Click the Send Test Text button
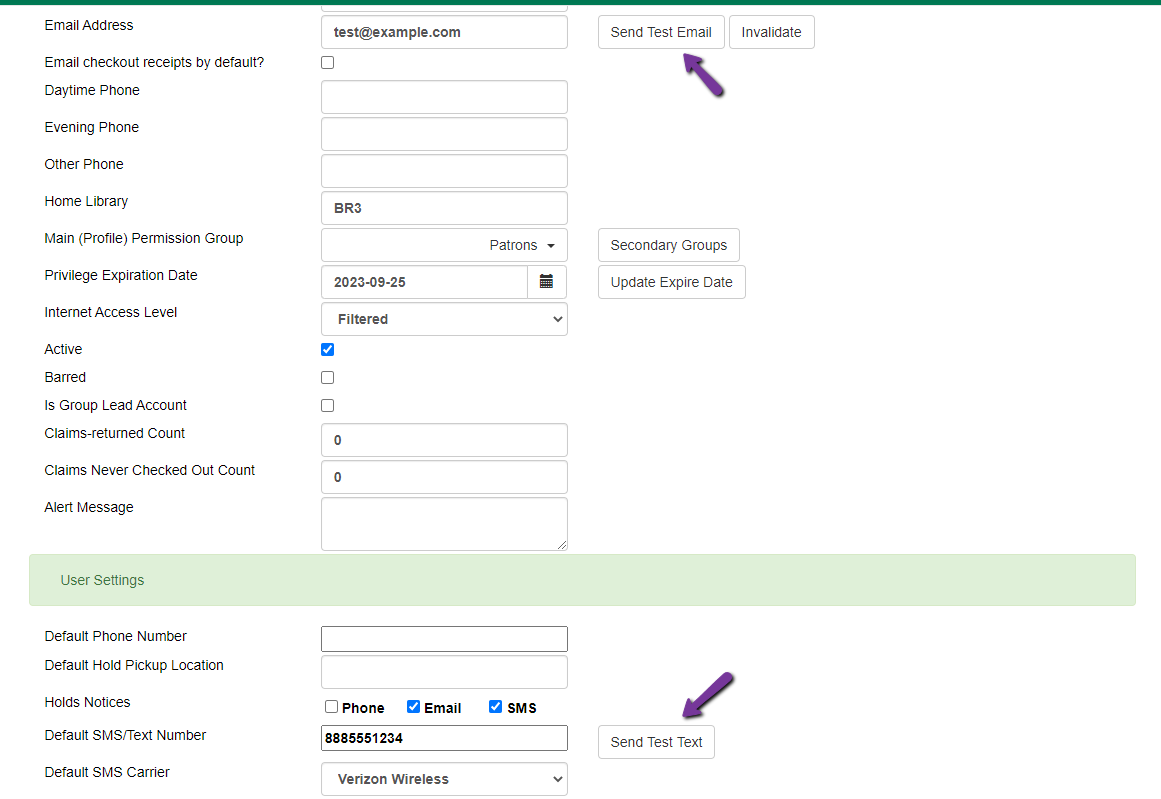Viewport: 1161px width, 799px height. pos(656,742)
